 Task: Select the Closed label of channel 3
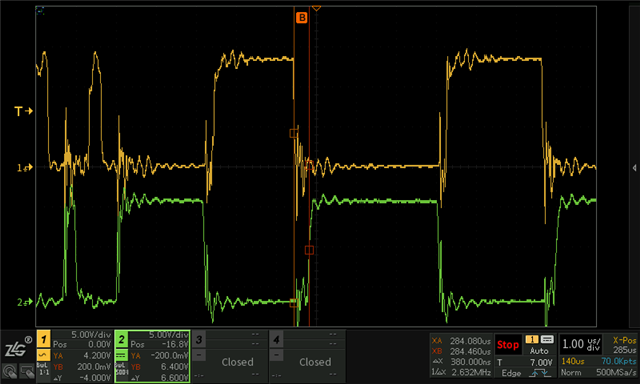pos(238,362)
